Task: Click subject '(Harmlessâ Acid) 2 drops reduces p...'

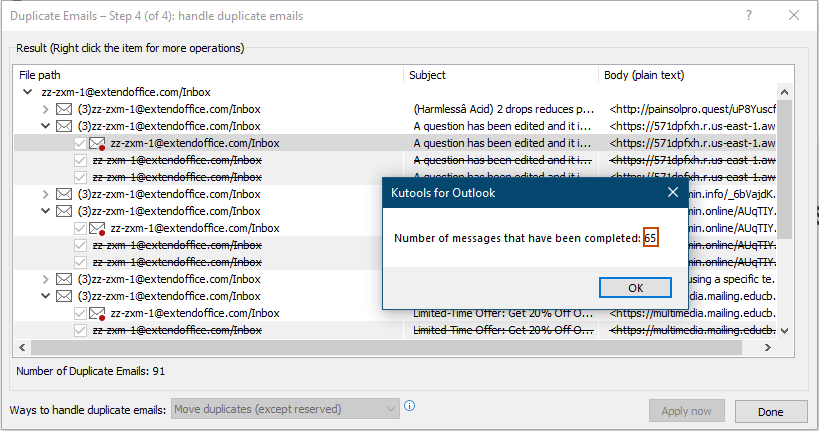Action: (x=504, y=109)
